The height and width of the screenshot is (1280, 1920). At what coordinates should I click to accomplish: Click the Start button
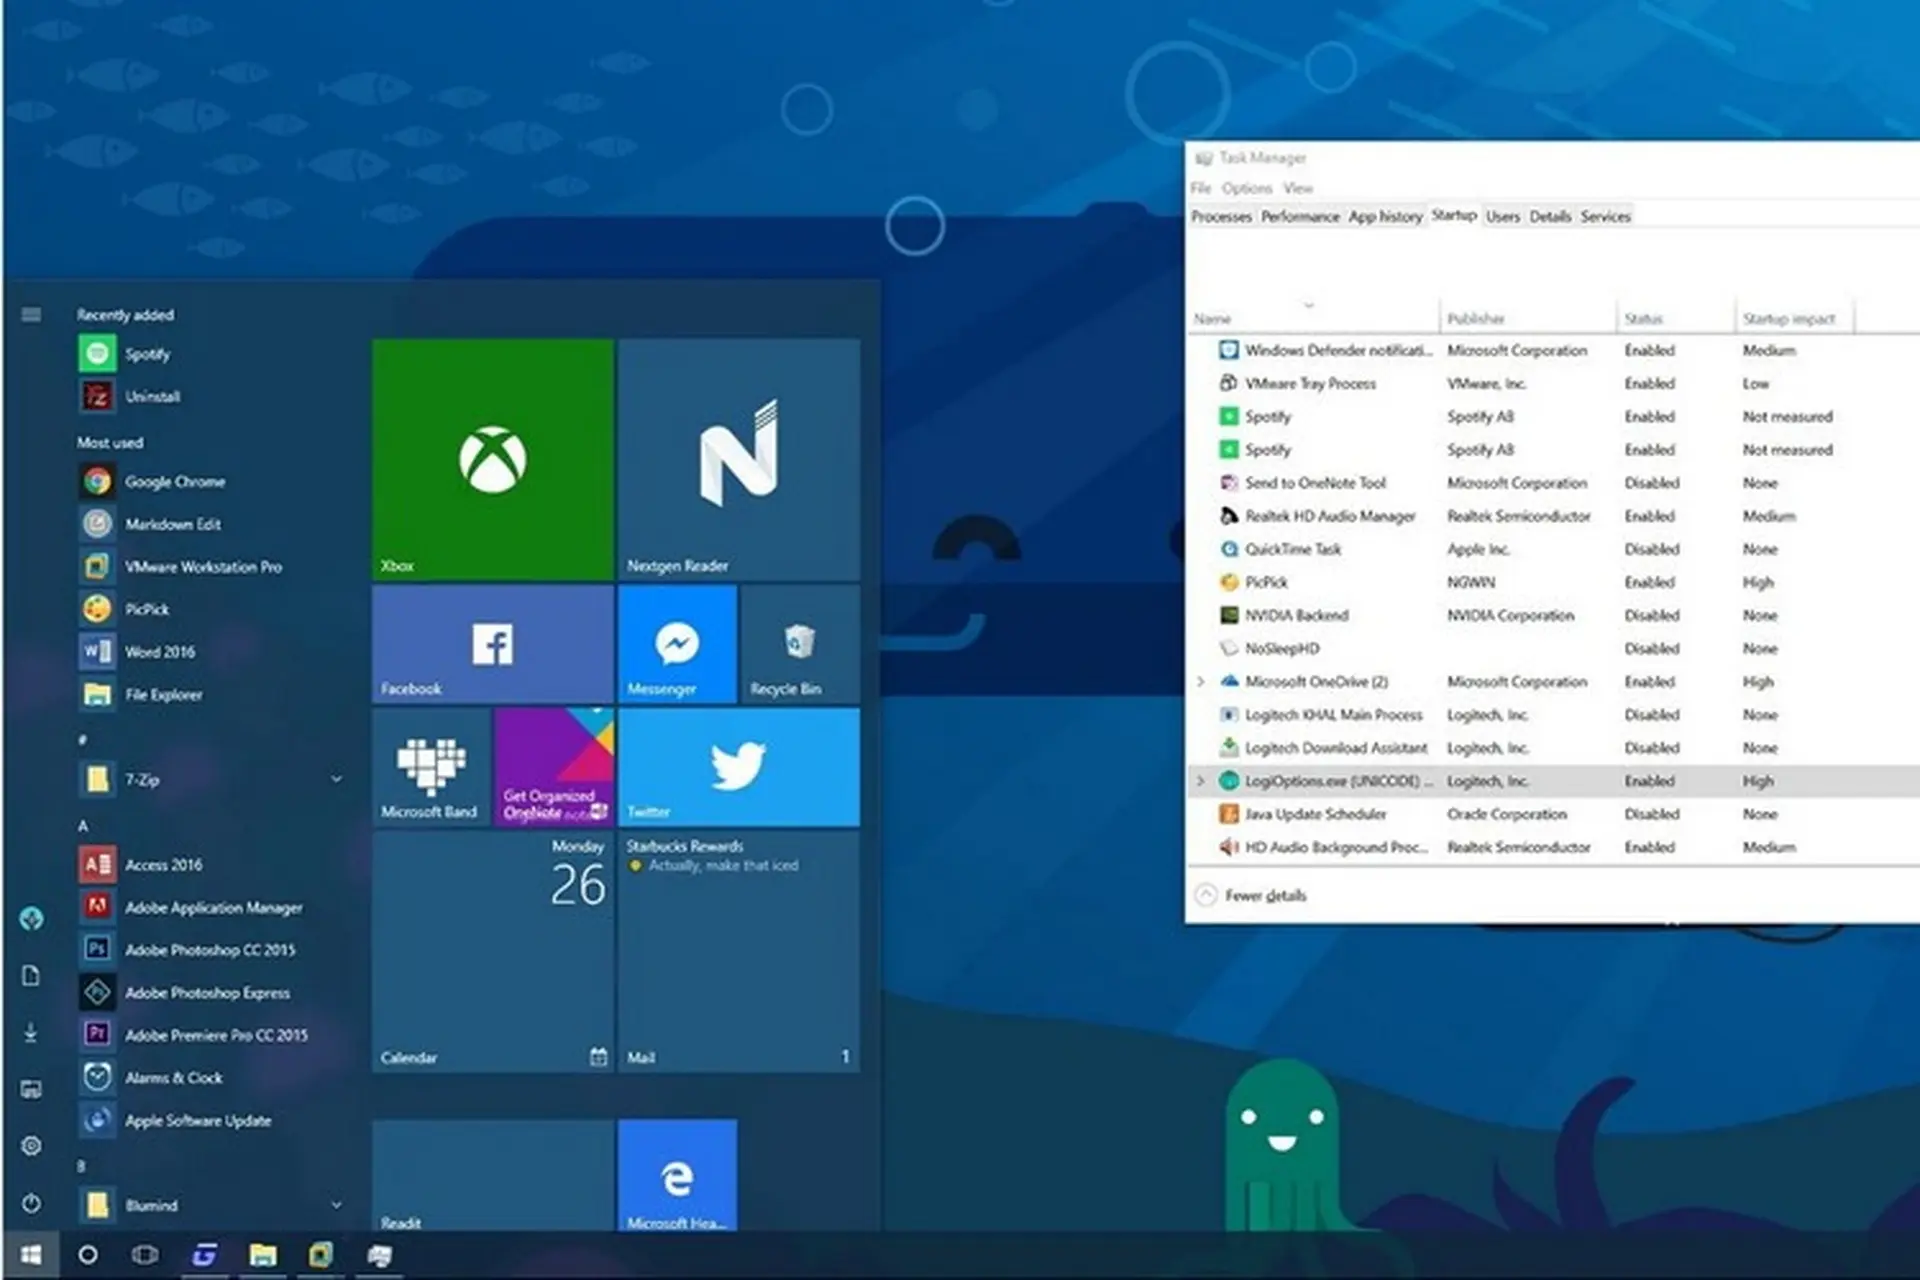click(30, 1254)
